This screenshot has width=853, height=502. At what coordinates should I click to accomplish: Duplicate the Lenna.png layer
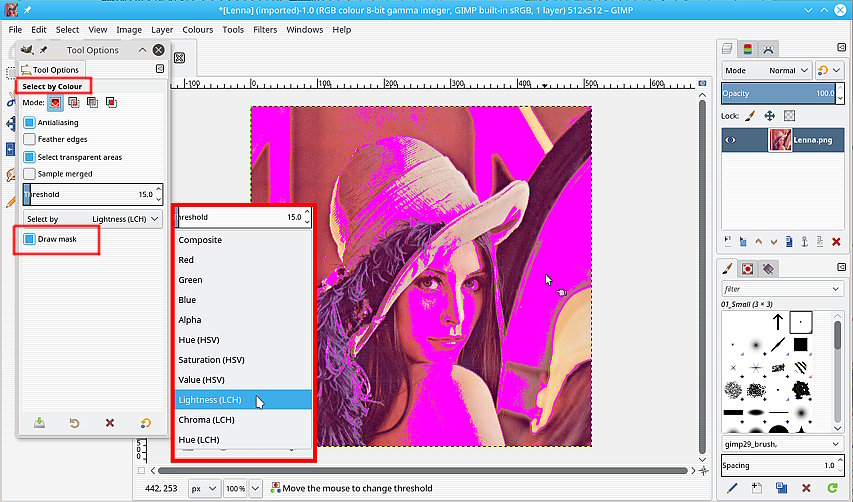pos(789,241)
